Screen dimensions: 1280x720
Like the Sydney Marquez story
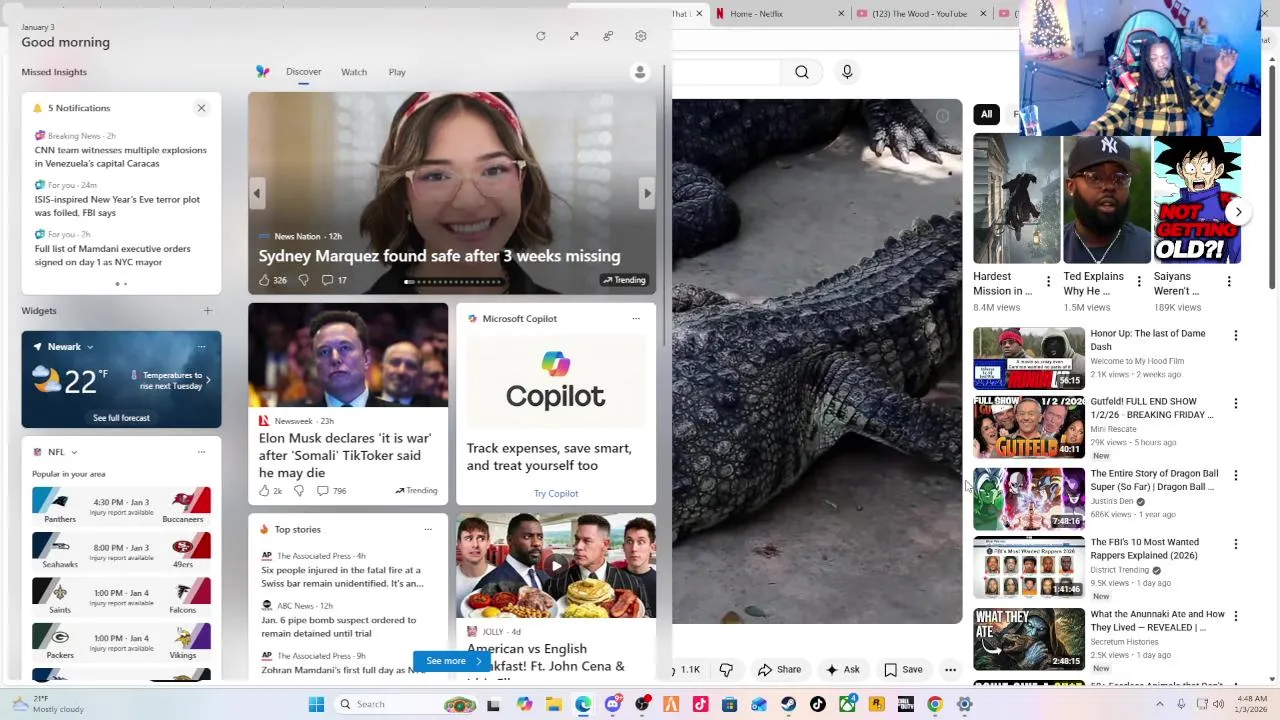265,280
